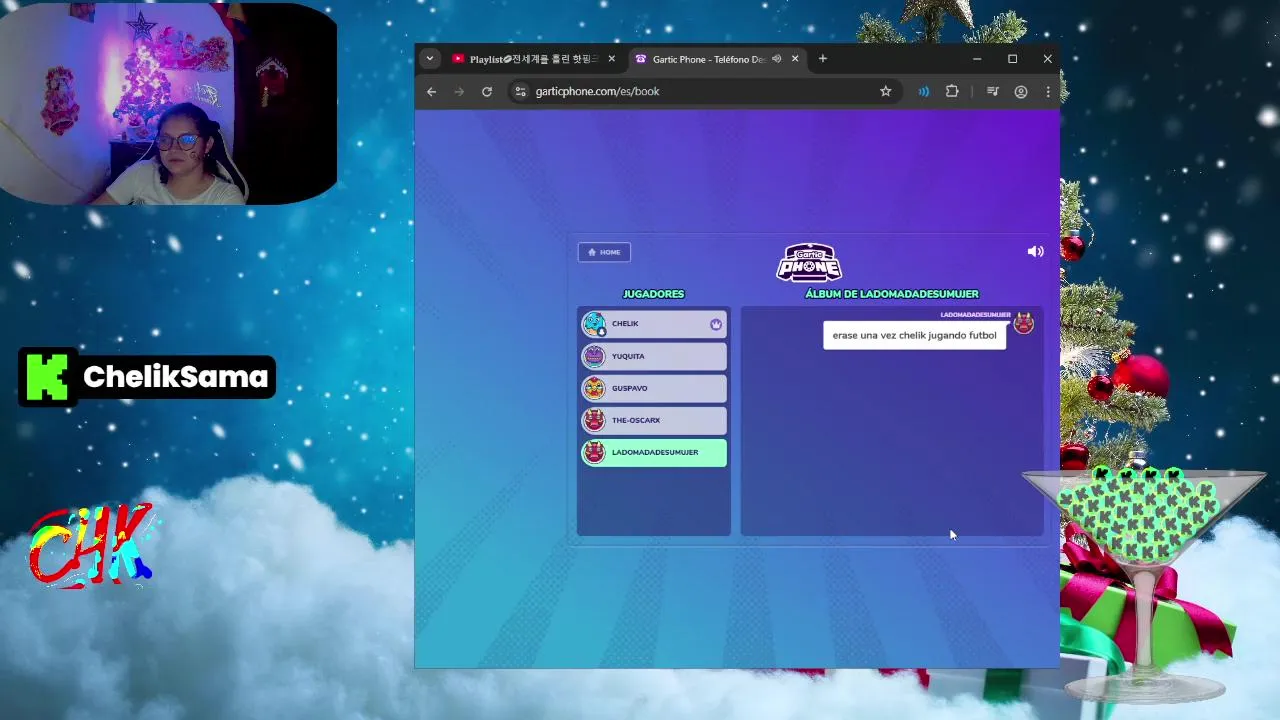This screenshot has width=1280, height=720.
Task: Mute the Gartic Phone game sound
Action: [1035, 252]
